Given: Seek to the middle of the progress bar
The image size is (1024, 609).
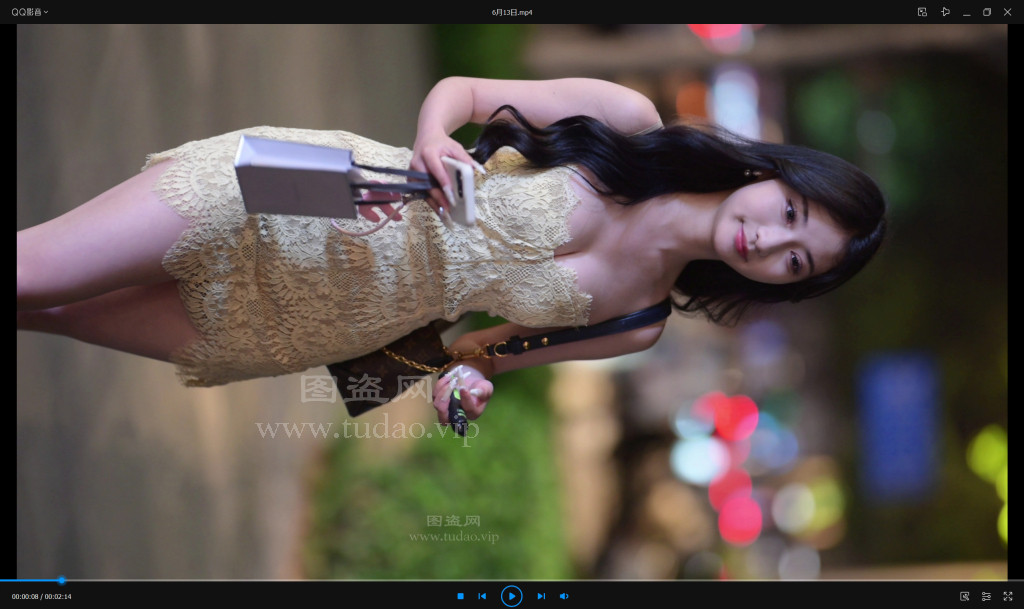Looking at the screenshot, I should [512, 580].
